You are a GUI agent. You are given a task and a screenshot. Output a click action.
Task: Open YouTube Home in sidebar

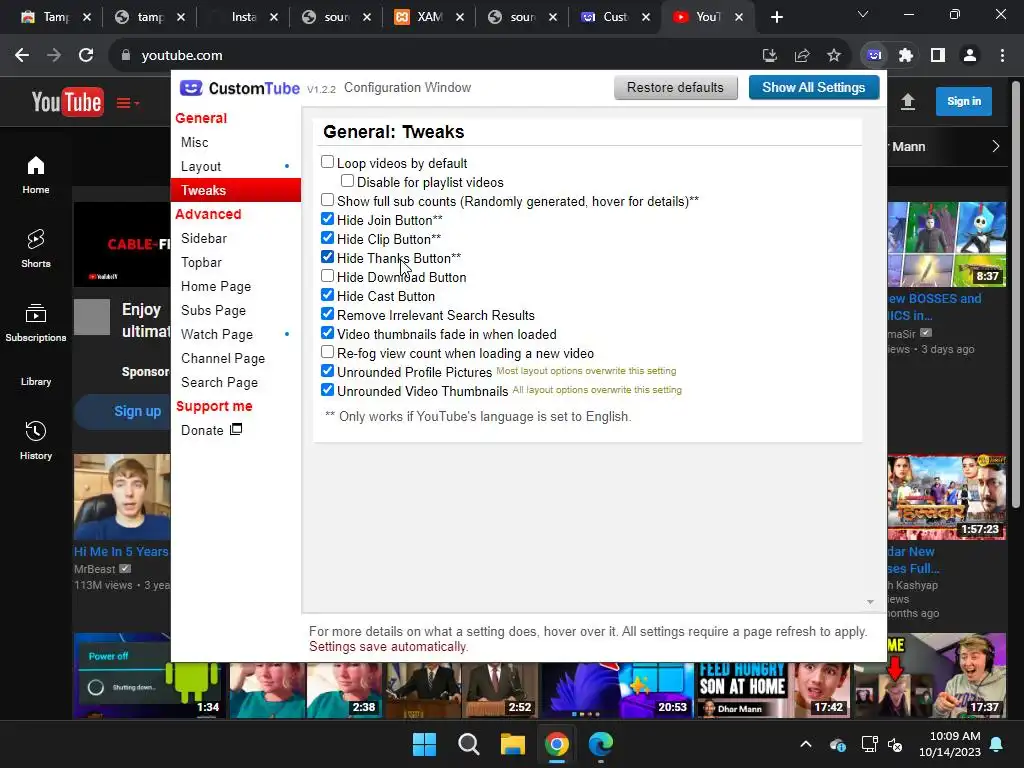click(36, 175)
